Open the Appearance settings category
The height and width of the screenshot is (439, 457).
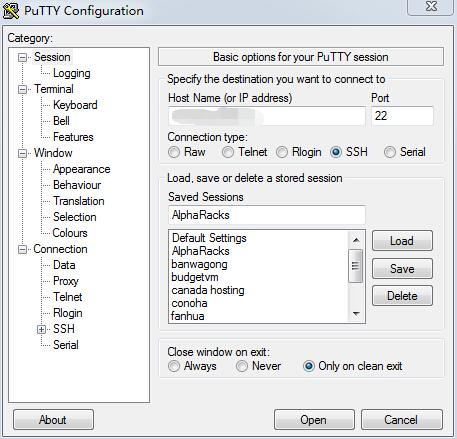[82, 169]
